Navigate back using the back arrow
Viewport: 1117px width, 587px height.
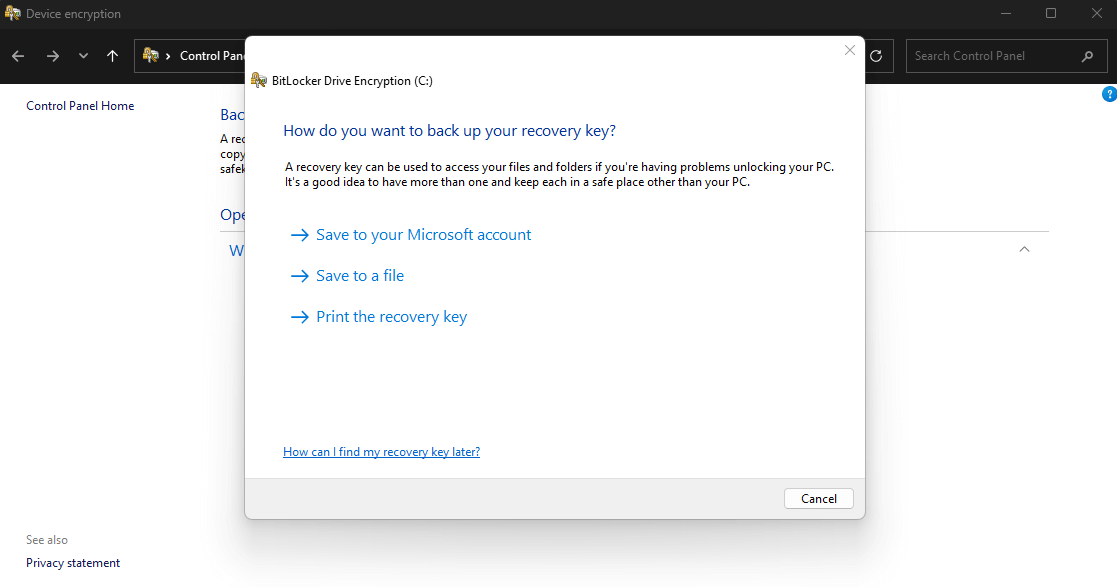point(17,56)
